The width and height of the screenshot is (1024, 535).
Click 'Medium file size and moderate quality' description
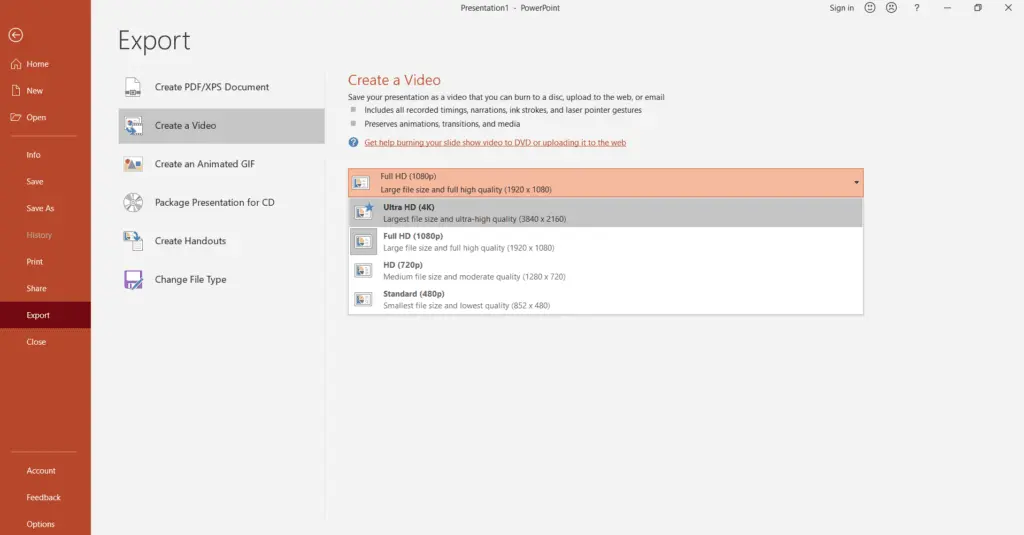pyautogui.click(x=474, y=276)
